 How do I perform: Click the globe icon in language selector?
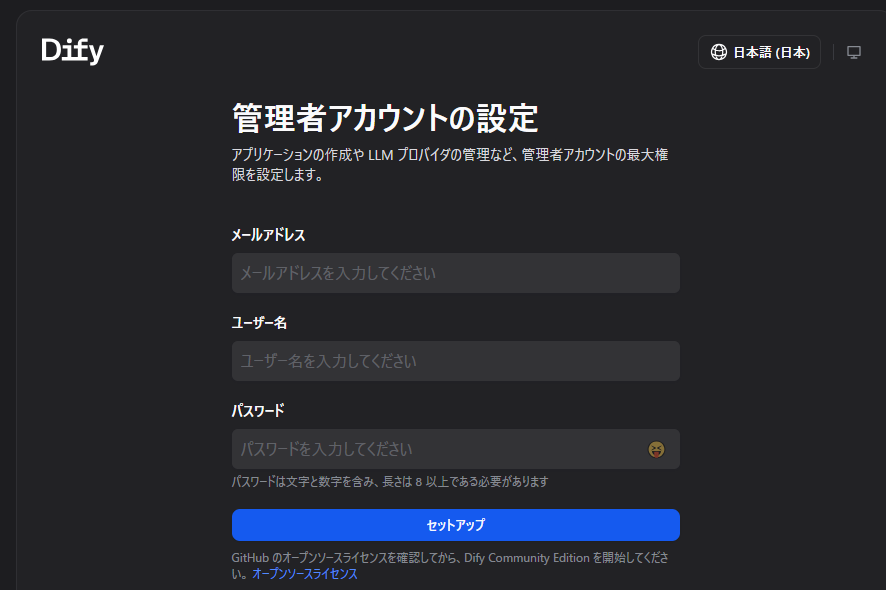(719, 52)
